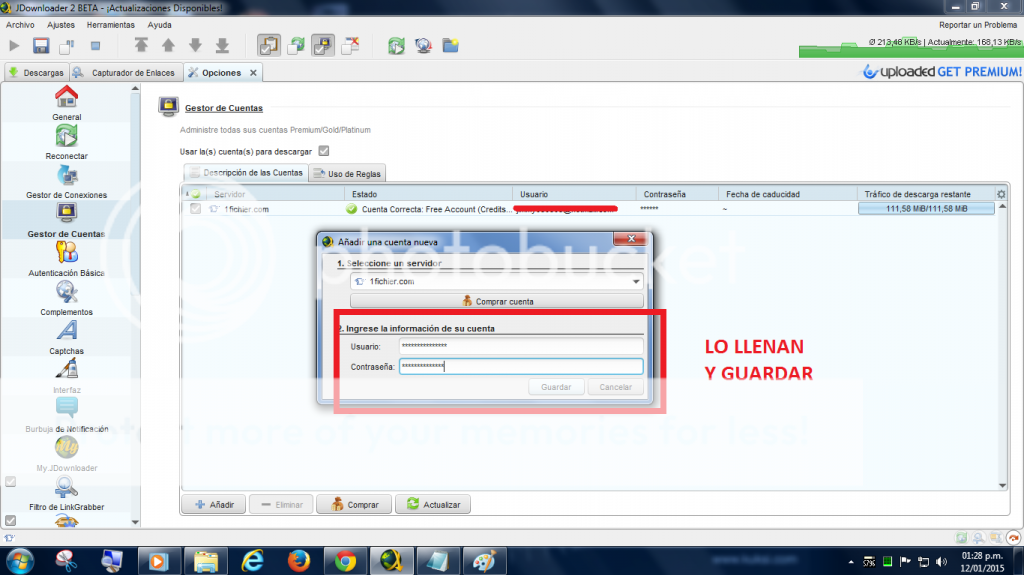The image size is (1024, 575).
Task: Open Burbuja de Notificación in the sidebar
Action: (x=67, y=416)
